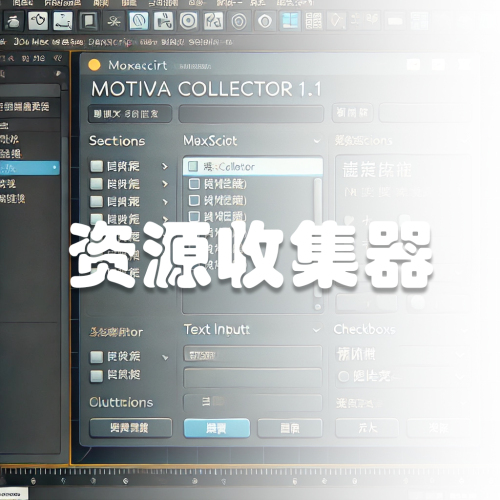Click the blue highlighted button at dialog bottom
500x500 pixels.
tap(217, 428)
